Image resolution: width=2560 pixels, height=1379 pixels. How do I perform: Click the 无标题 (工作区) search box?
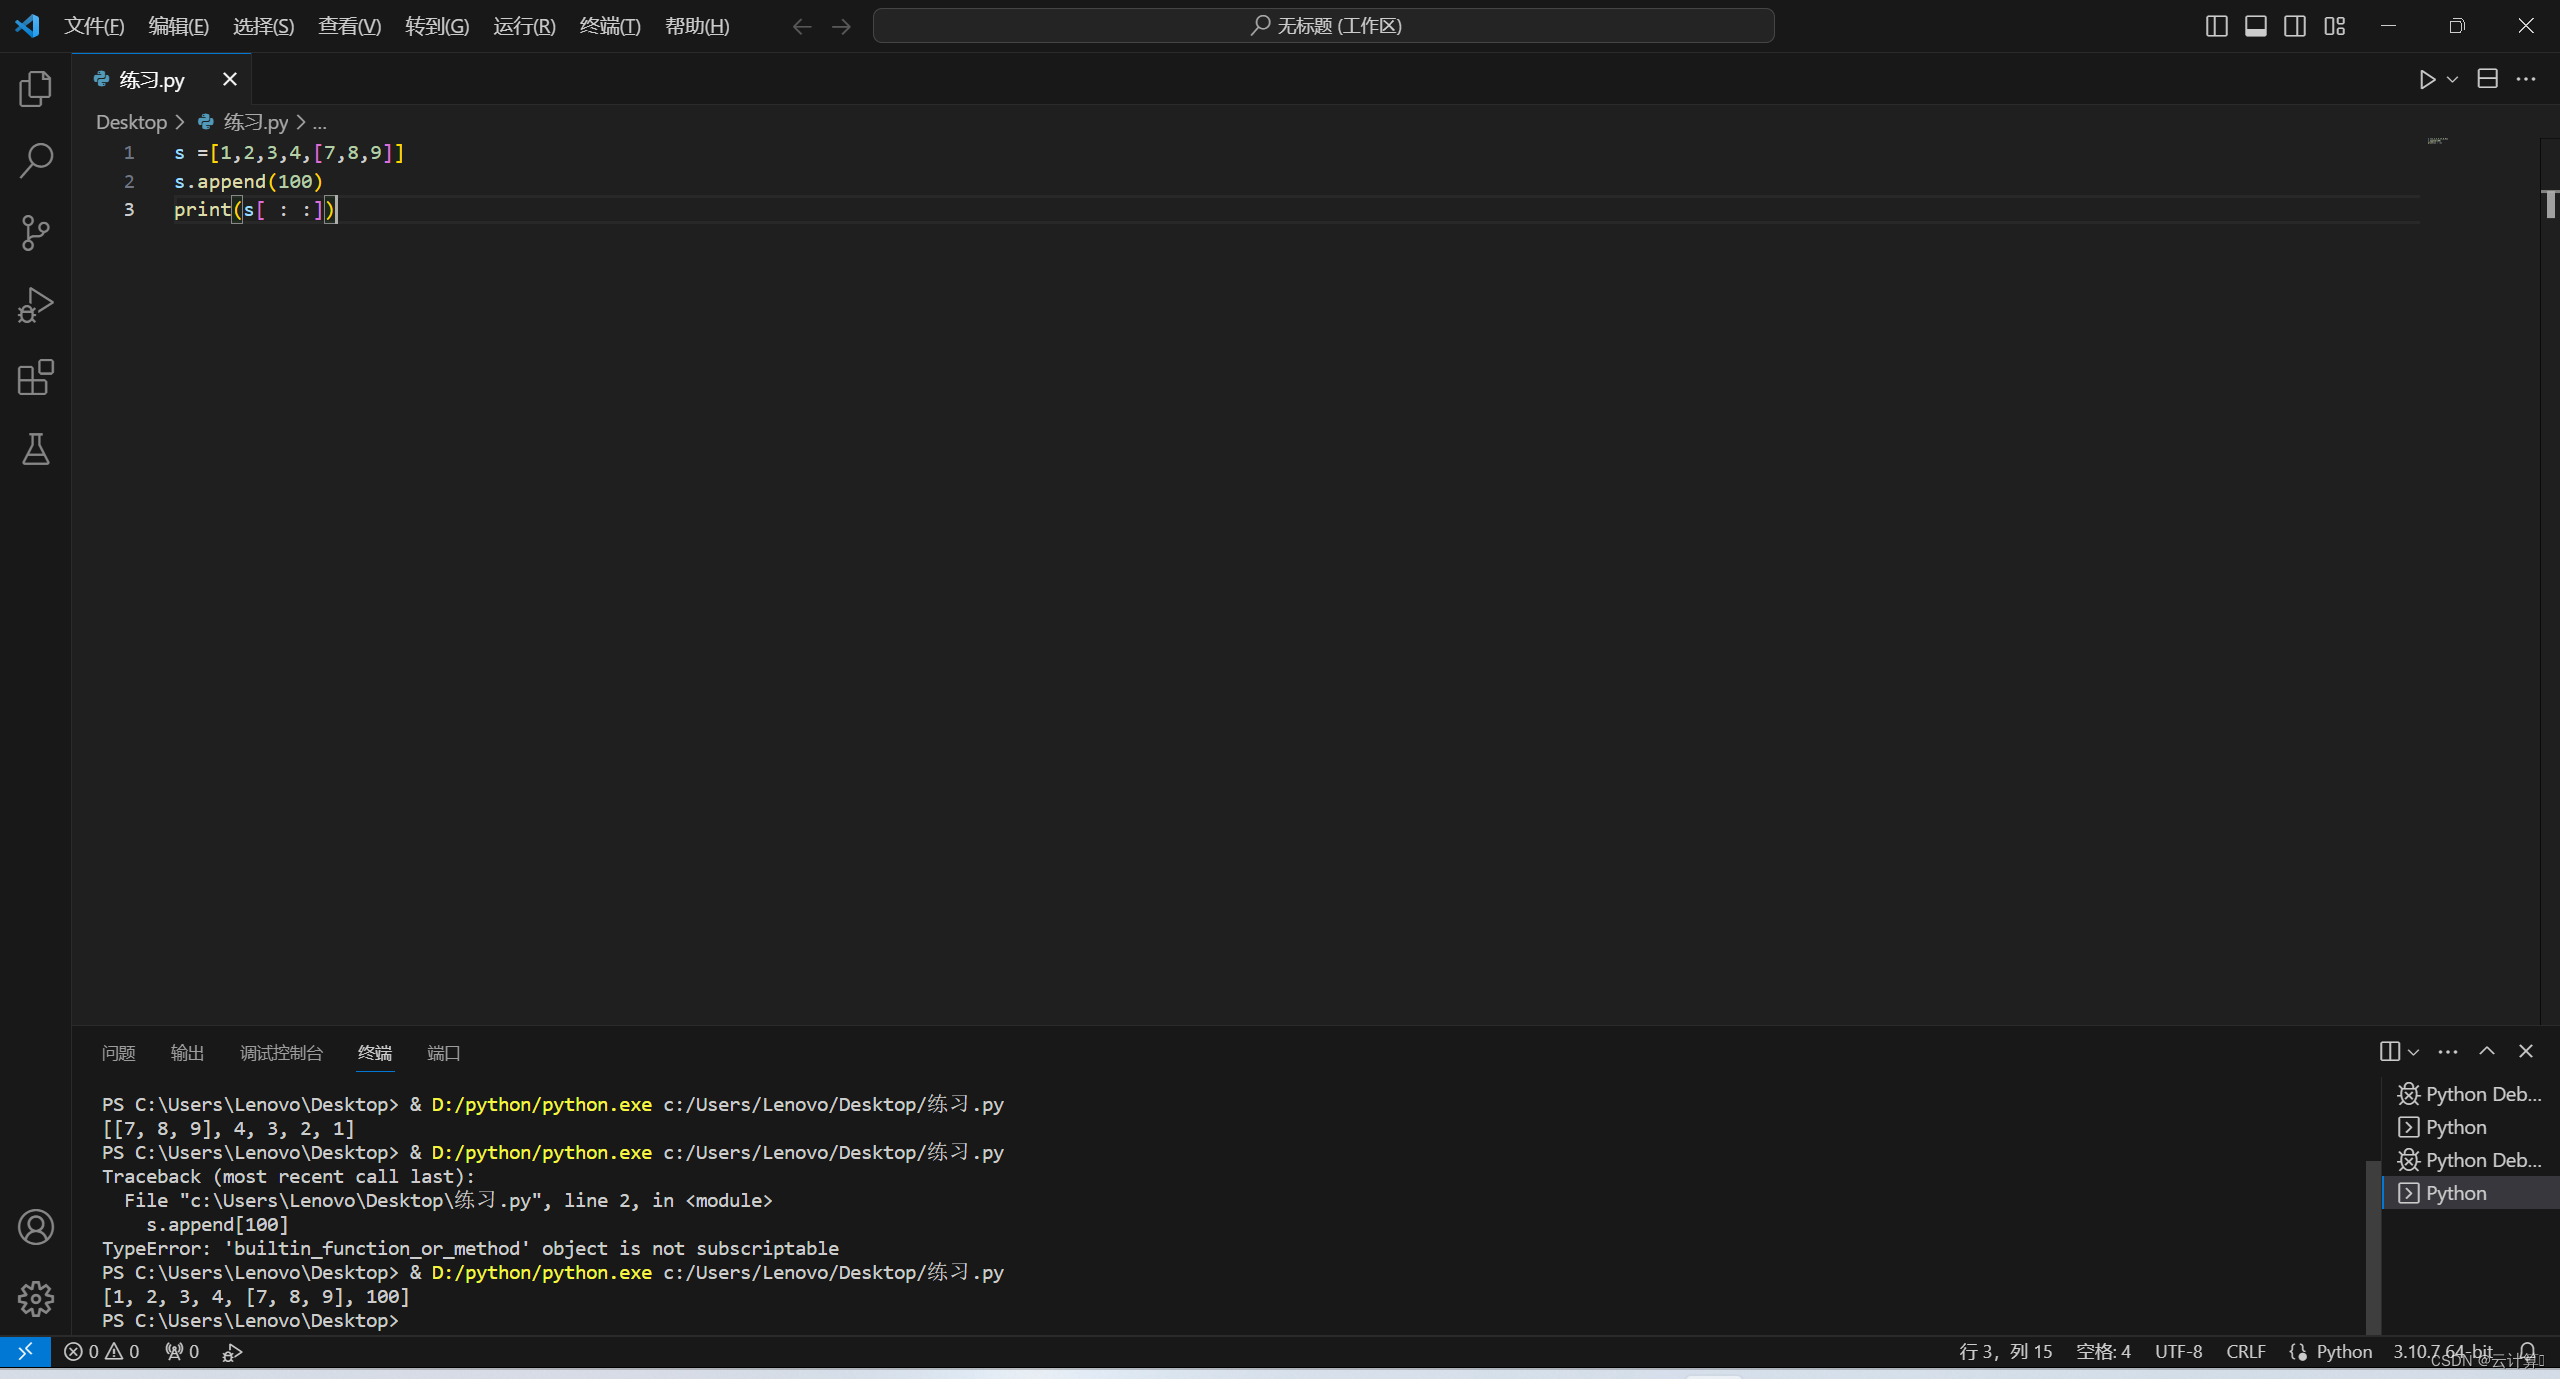coord(1323,26)
